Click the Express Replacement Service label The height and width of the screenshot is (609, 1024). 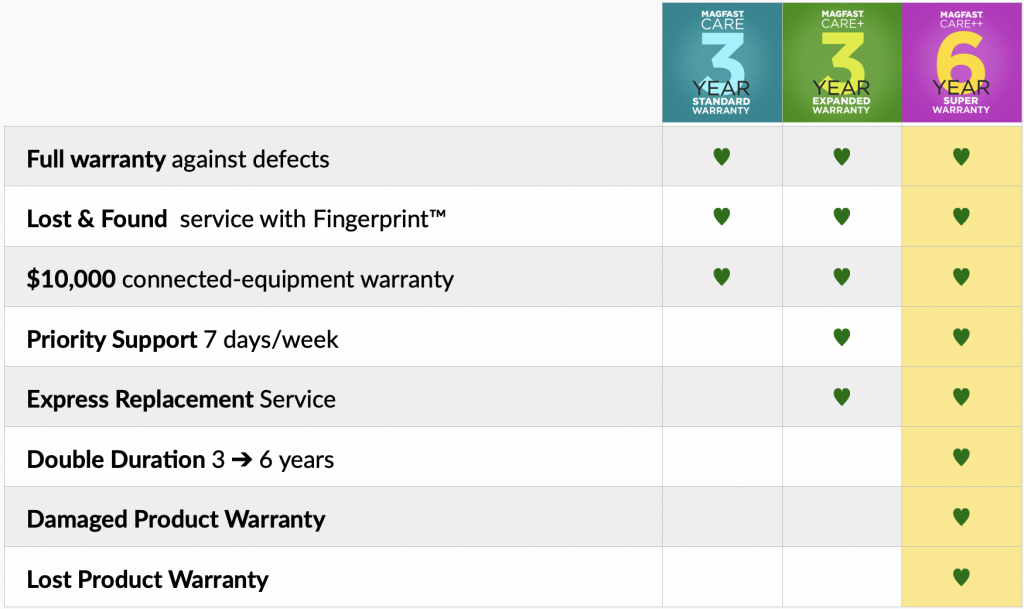coord(181,399)
